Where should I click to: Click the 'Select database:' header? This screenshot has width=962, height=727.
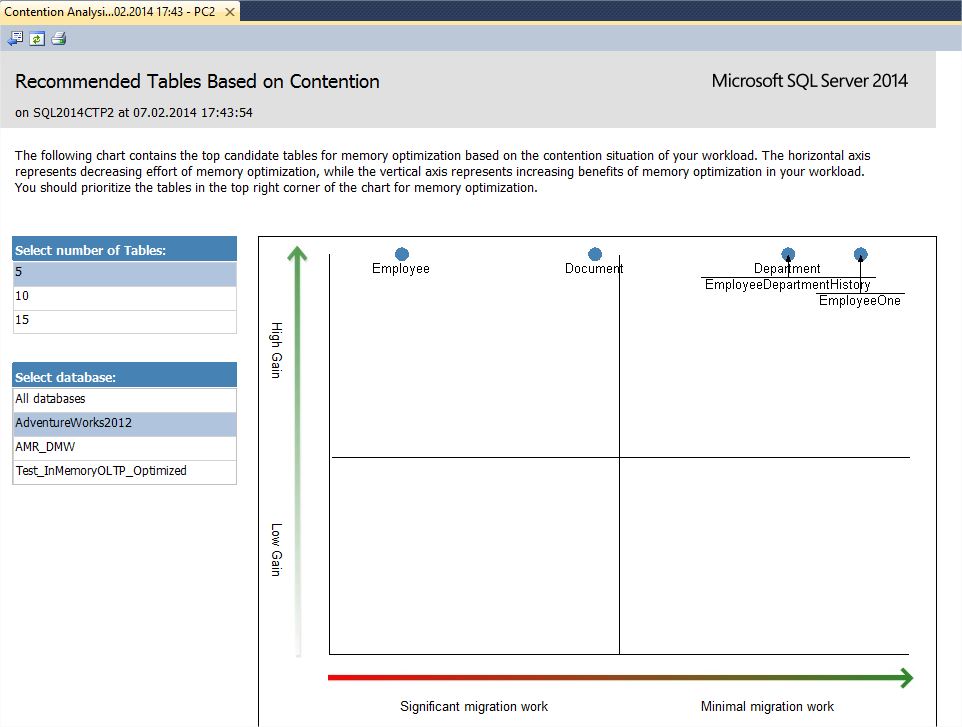point(125,376)
